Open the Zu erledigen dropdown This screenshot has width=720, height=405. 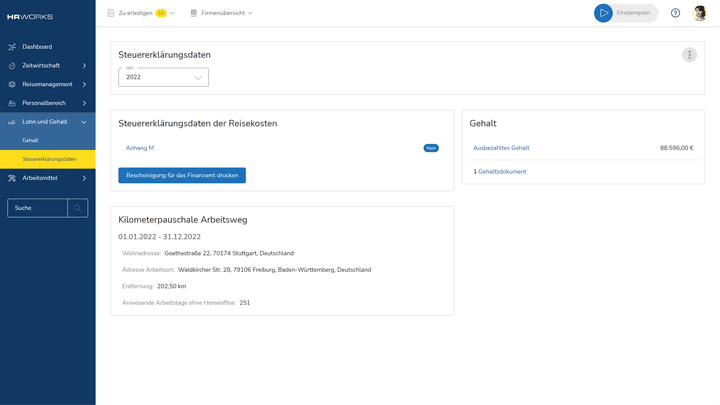[x=141, y=13]
